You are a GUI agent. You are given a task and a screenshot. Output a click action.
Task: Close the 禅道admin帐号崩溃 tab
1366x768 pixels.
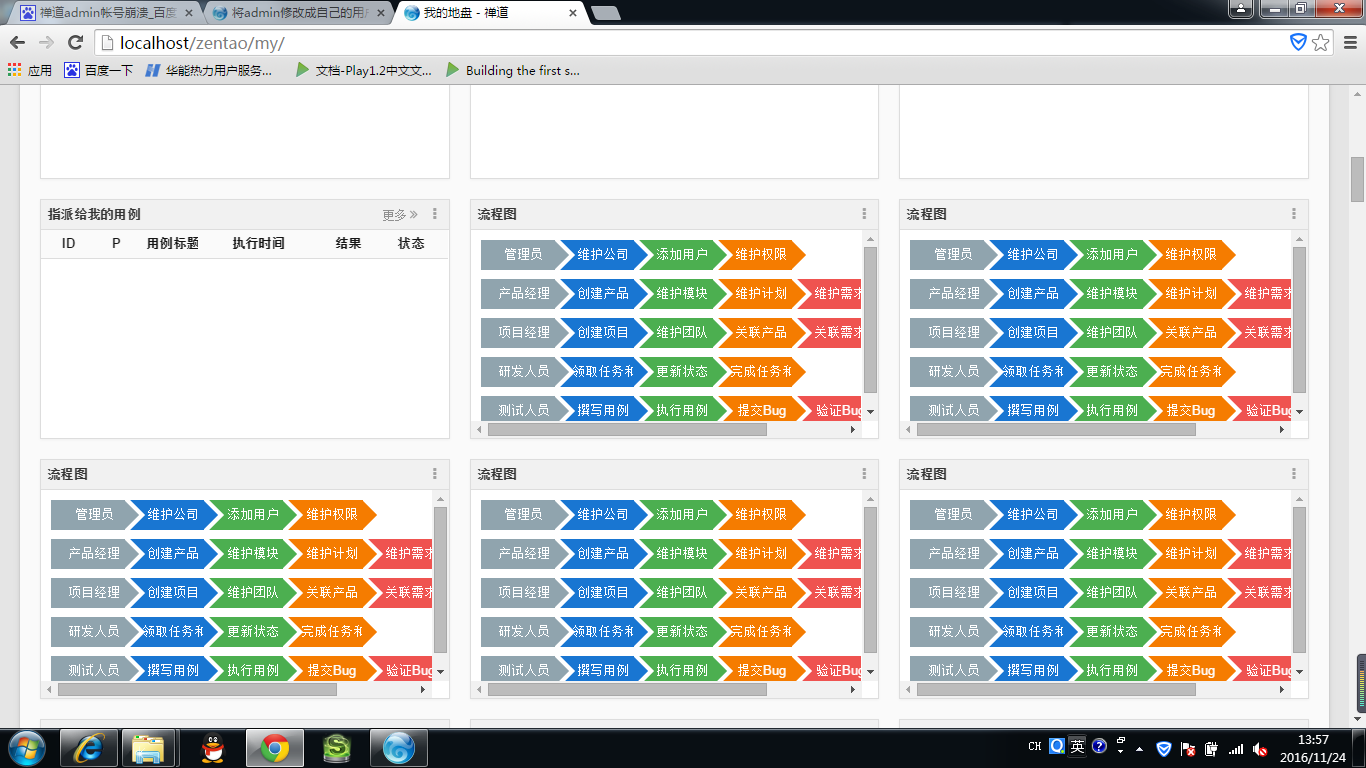(188, 13)
